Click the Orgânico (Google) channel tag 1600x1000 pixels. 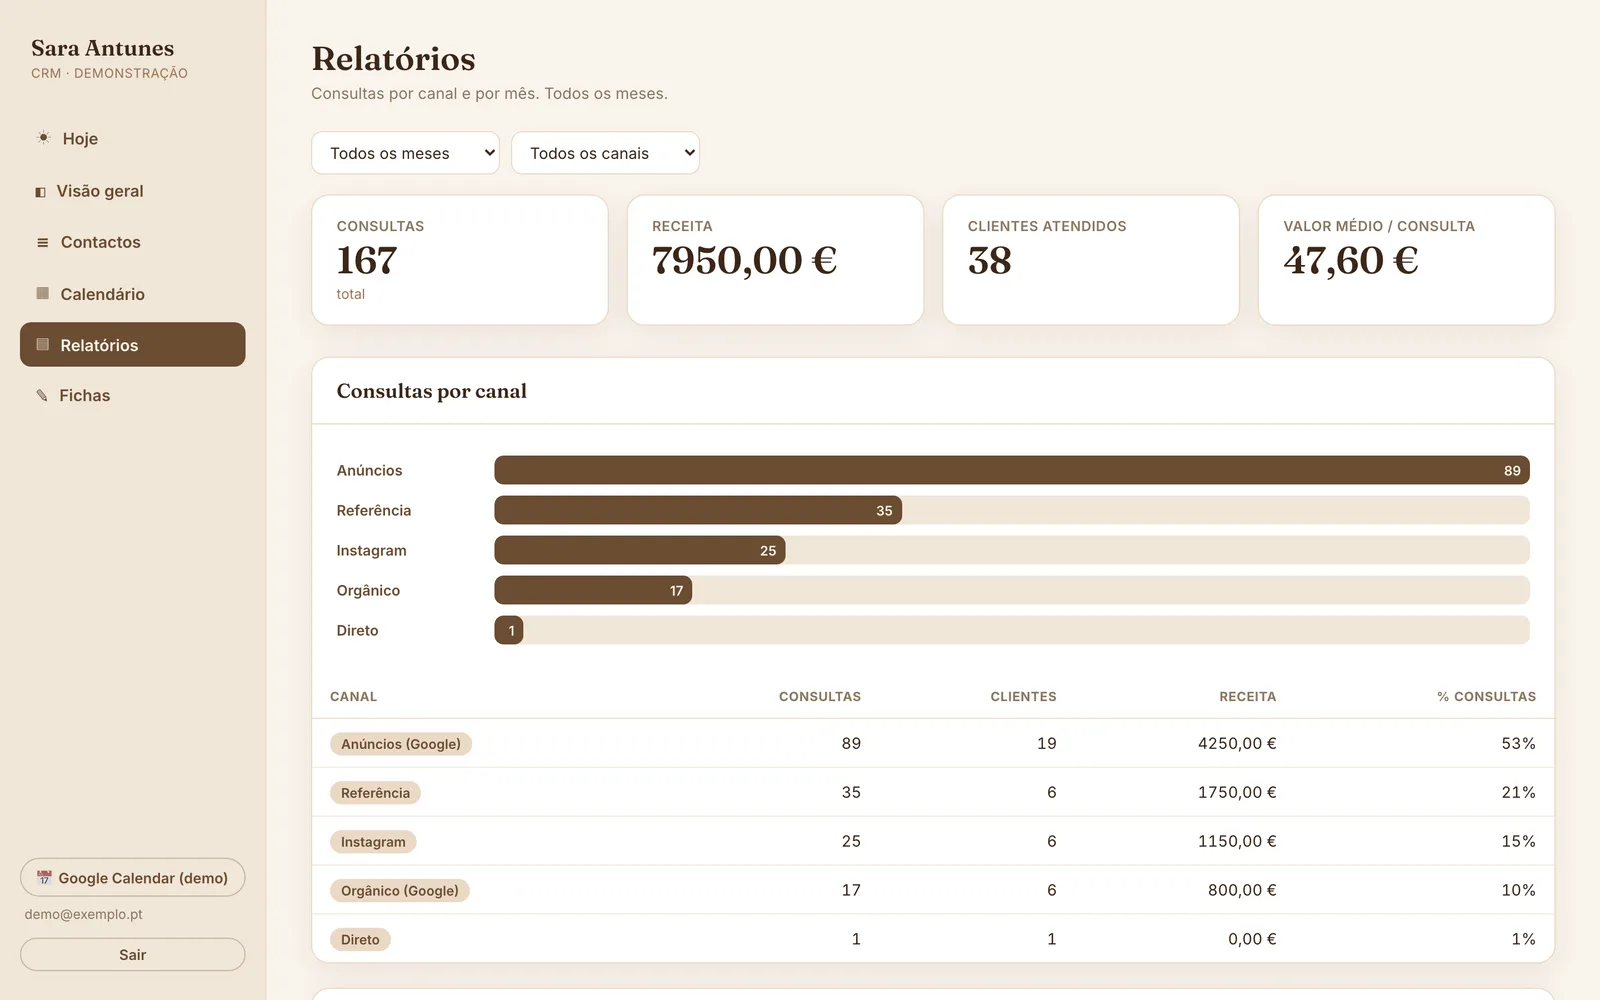[400, 890]
